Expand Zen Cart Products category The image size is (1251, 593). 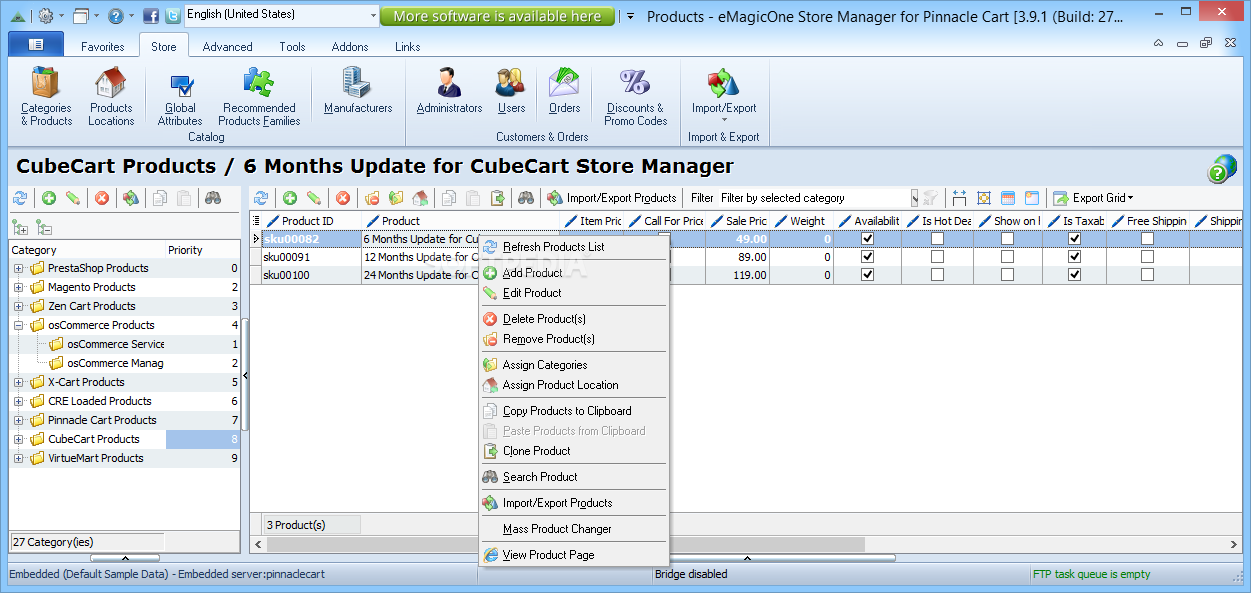18,306
